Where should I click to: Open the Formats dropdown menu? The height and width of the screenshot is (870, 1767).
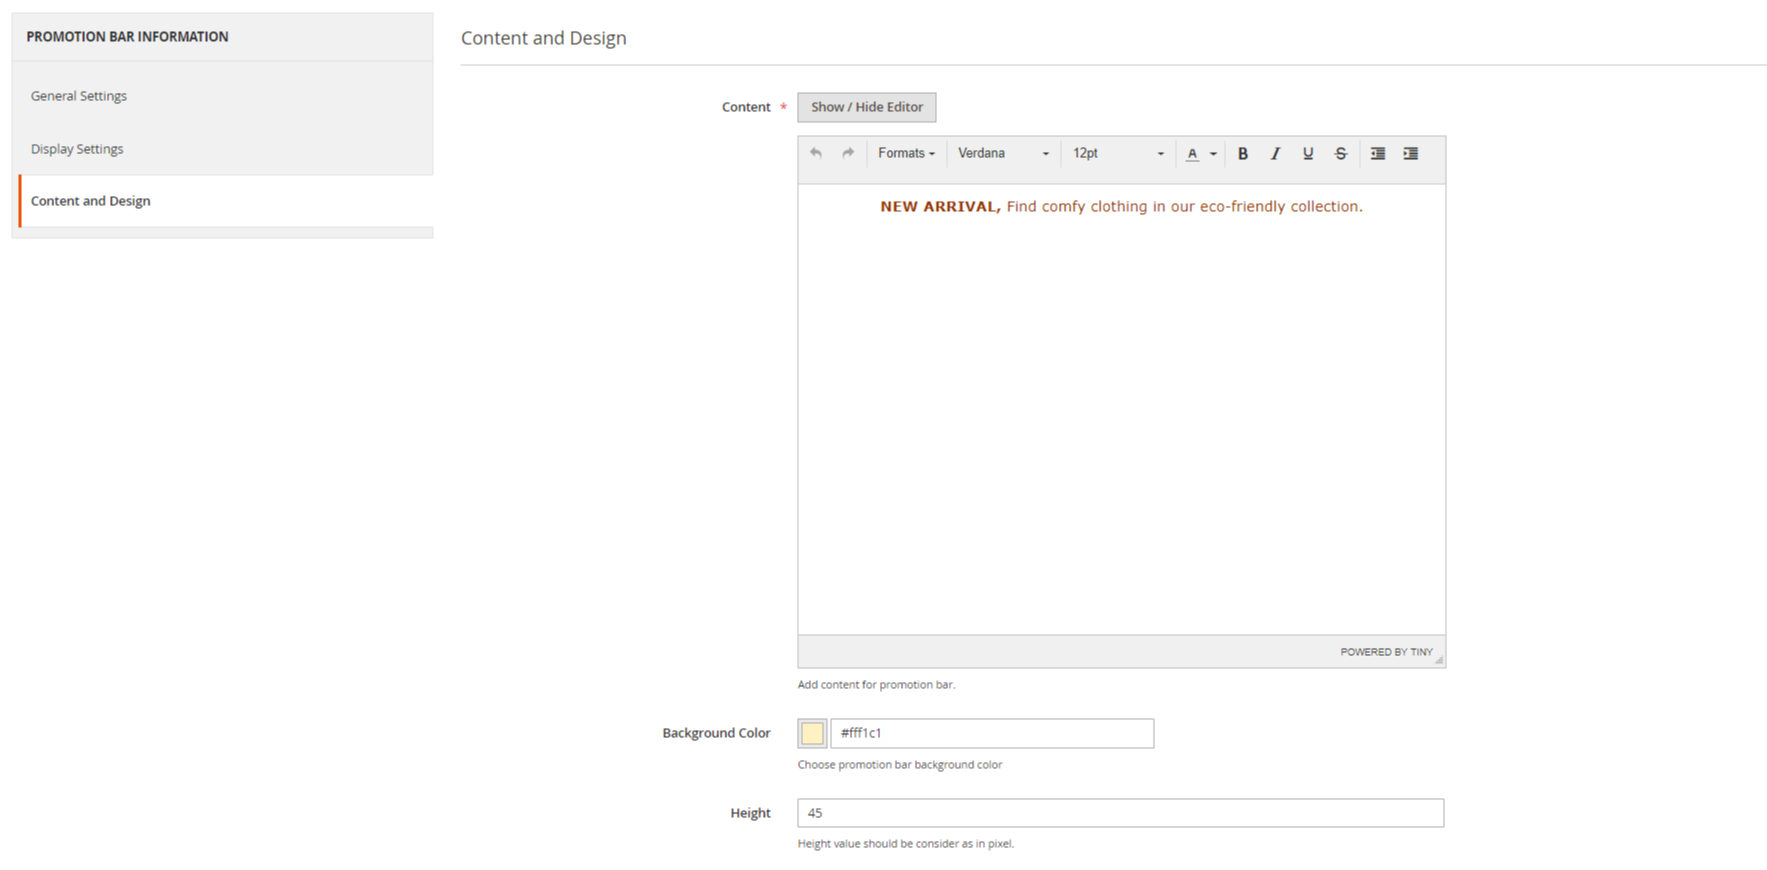coord(906,153)
